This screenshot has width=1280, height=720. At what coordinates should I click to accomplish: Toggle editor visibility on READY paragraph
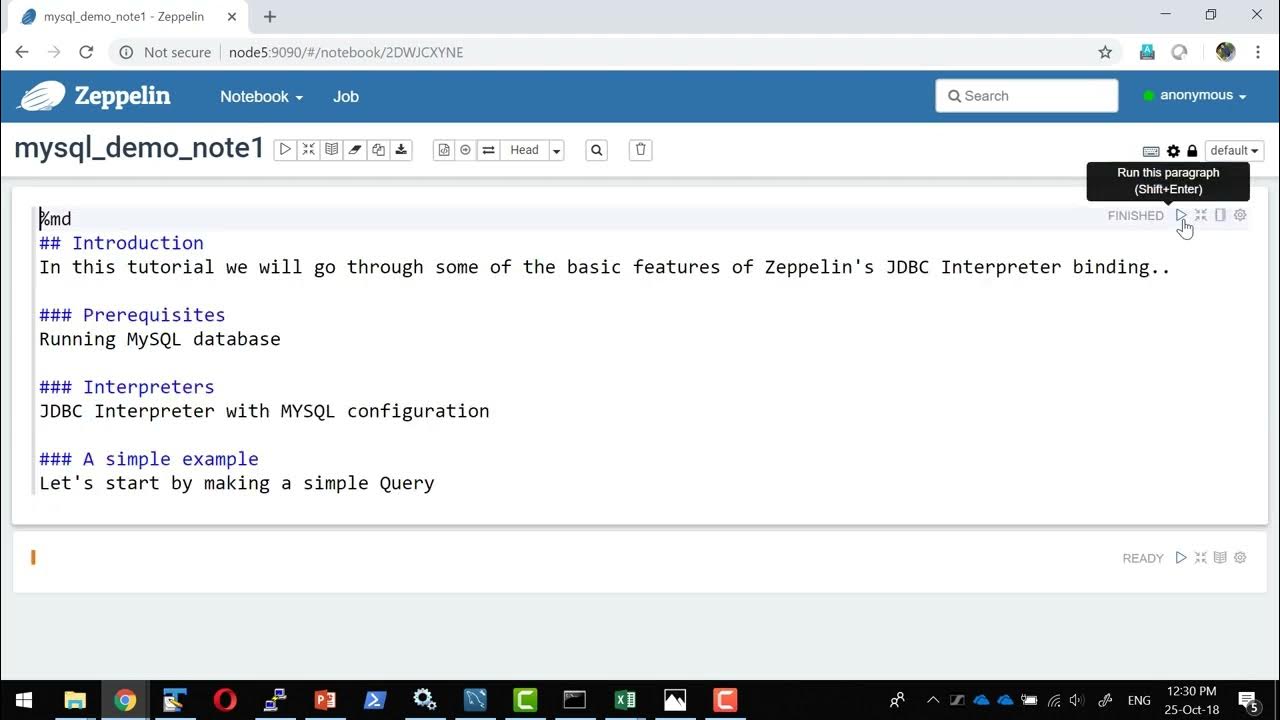coord(1201,558)
